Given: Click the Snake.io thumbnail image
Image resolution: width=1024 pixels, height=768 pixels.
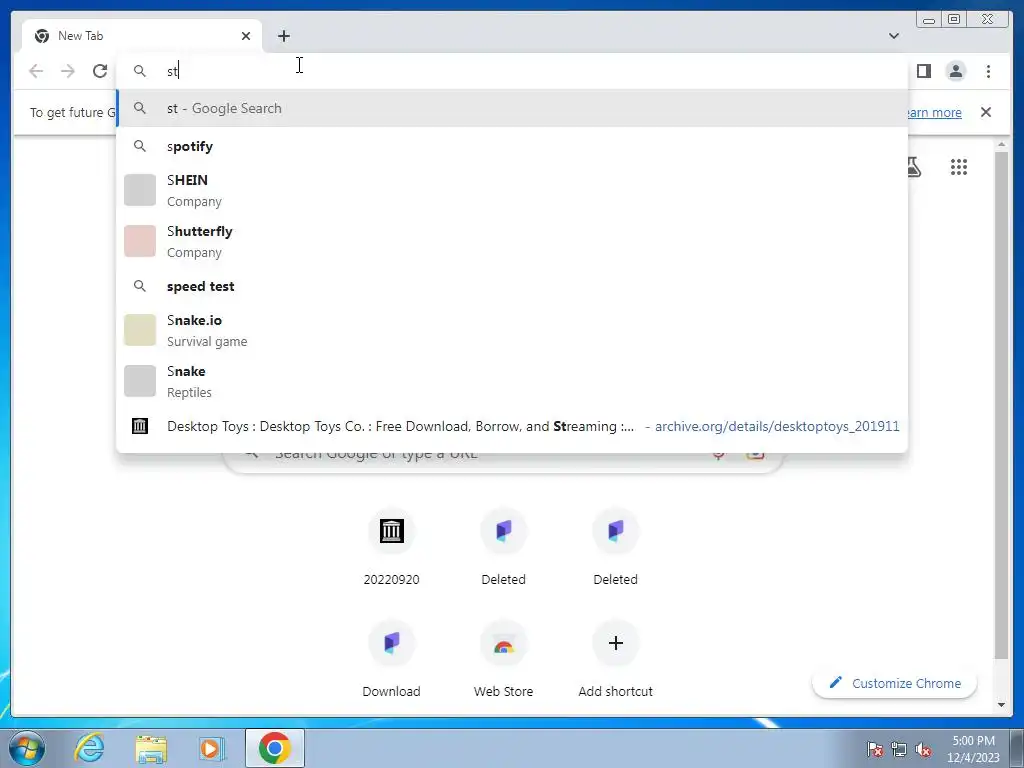Looking at the screenshot, I should click(140, 330).
